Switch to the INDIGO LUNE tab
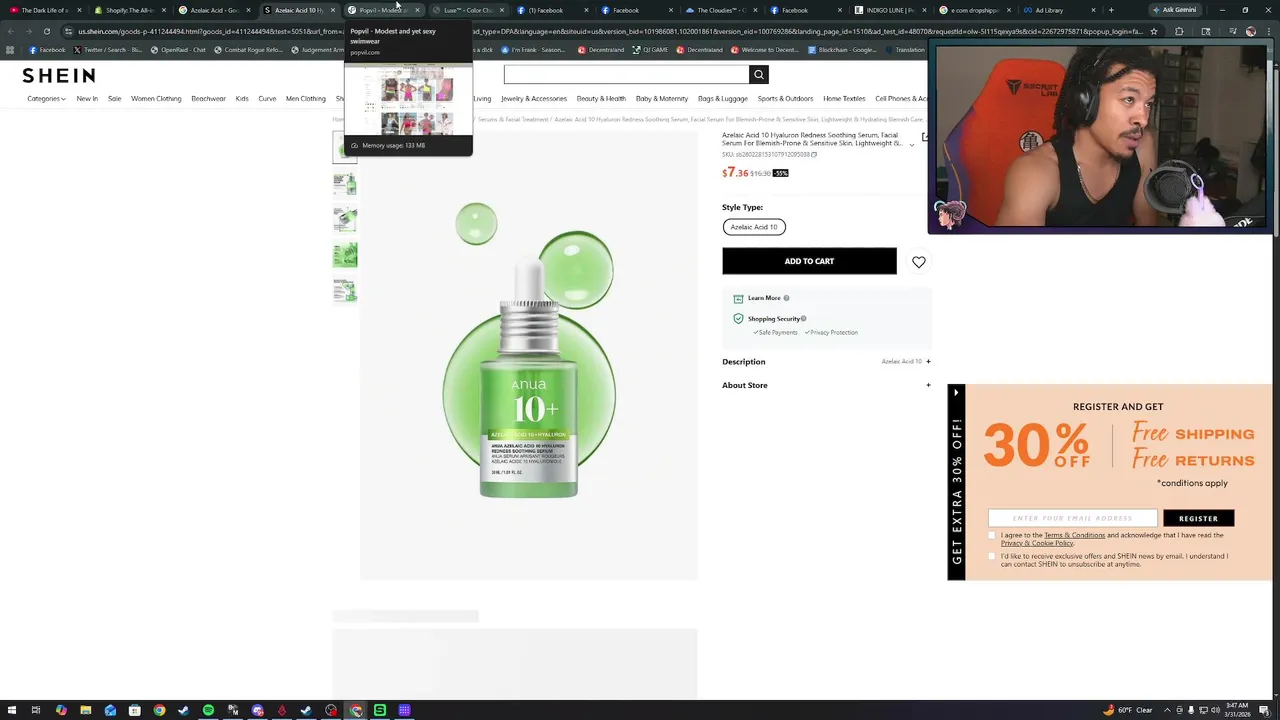The width and height of the screenshot is (1280, 720). [x=890, y=10]
